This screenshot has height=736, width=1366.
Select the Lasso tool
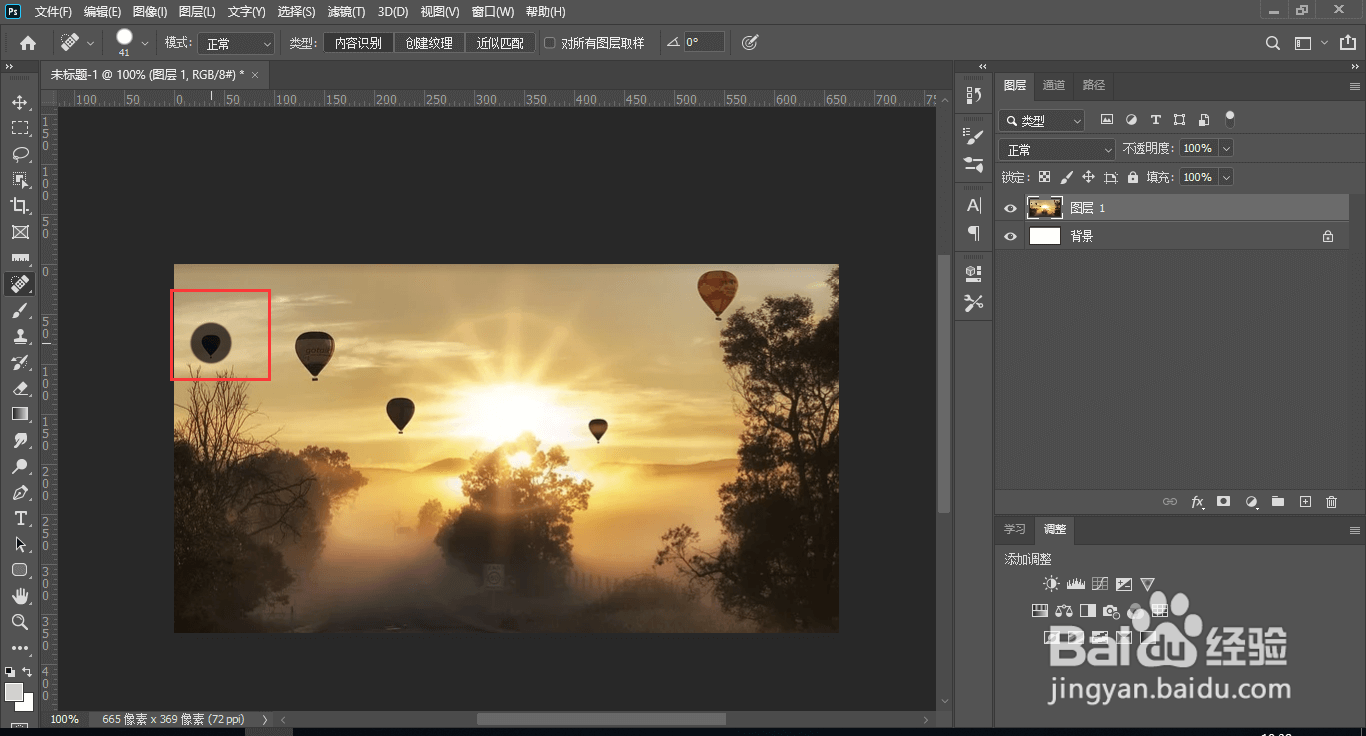[x=20, y=154]
